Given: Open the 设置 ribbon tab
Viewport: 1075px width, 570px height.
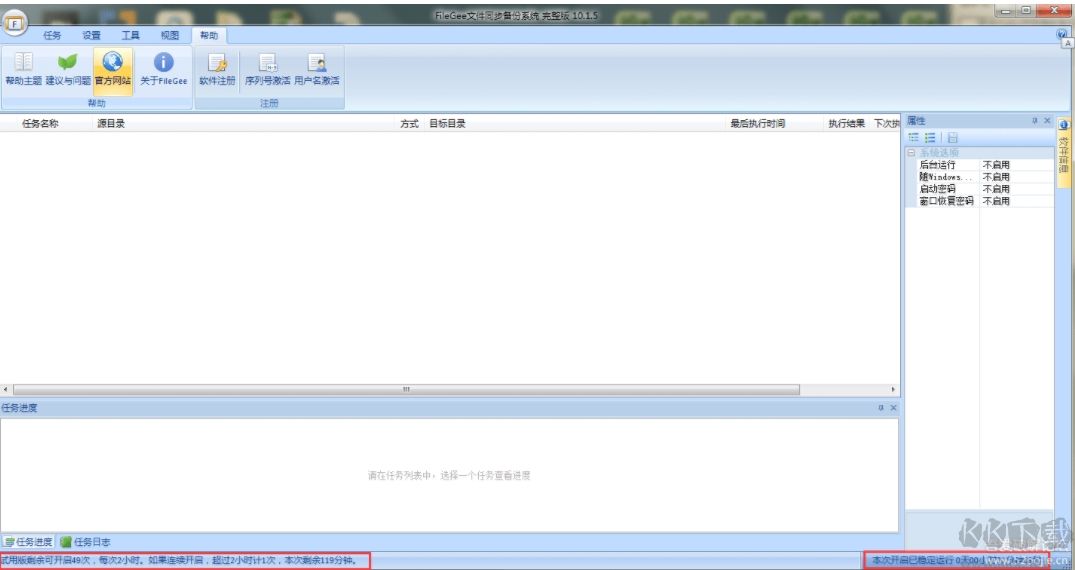Looking at the screenshot, I should [x=91, y=36].
